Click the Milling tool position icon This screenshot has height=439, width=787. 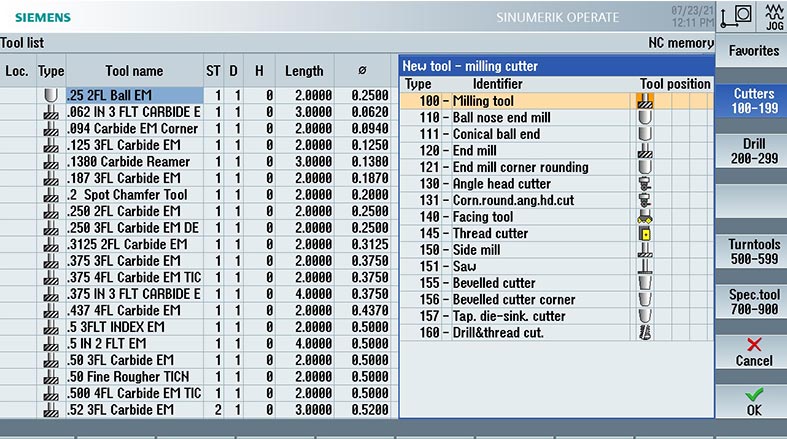click(x=645, y=101)
